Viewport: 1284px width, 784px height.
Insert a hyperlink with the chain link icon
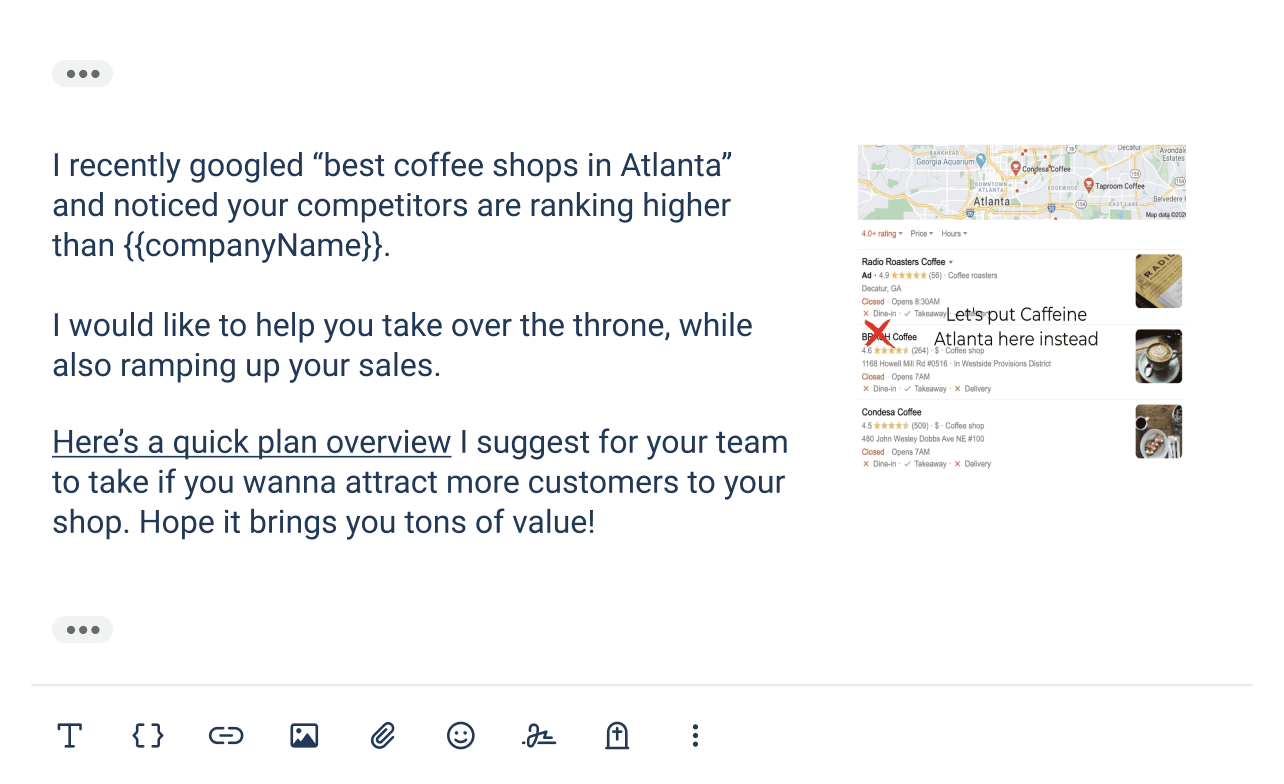tap(226, 736)
